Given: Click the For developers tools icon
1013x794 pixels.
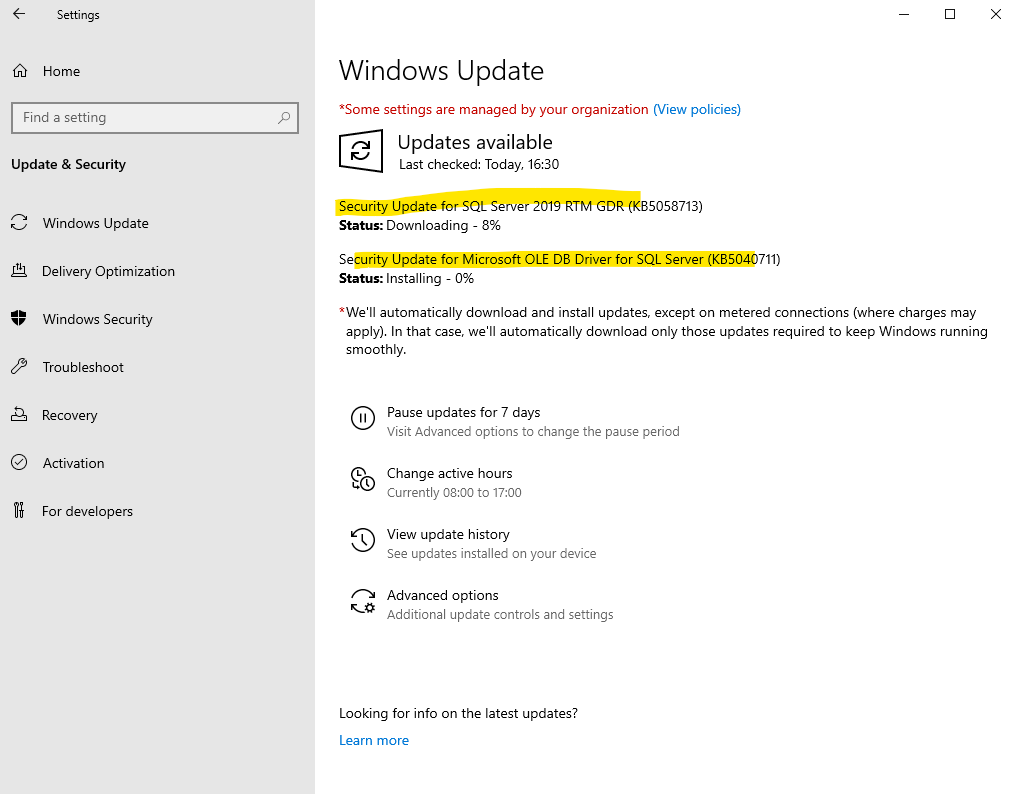Looking at the screenshot, I should [x=19, y=510].
